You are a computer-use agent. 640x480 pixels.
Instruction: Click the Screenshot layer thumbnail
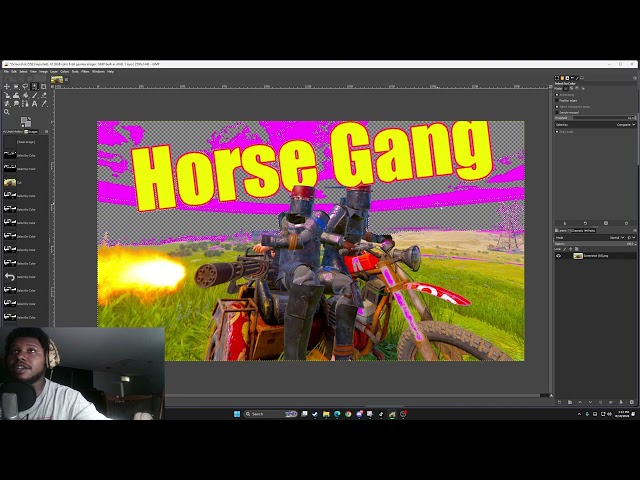click(x=578, y=256)
